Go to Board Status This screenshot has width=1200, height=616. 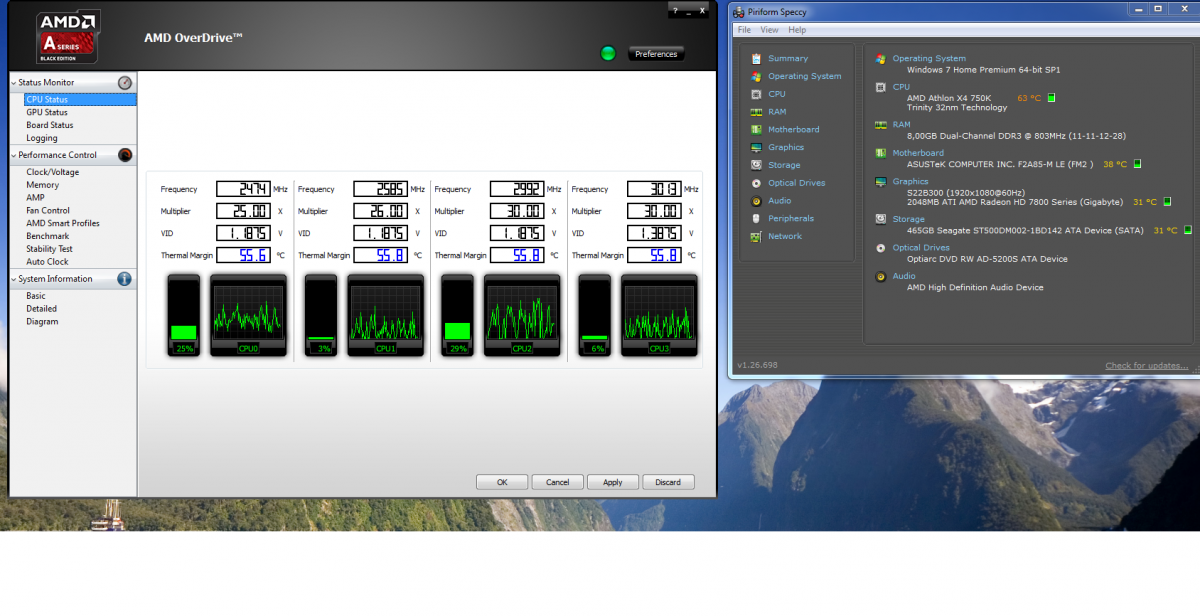[50, 125]
